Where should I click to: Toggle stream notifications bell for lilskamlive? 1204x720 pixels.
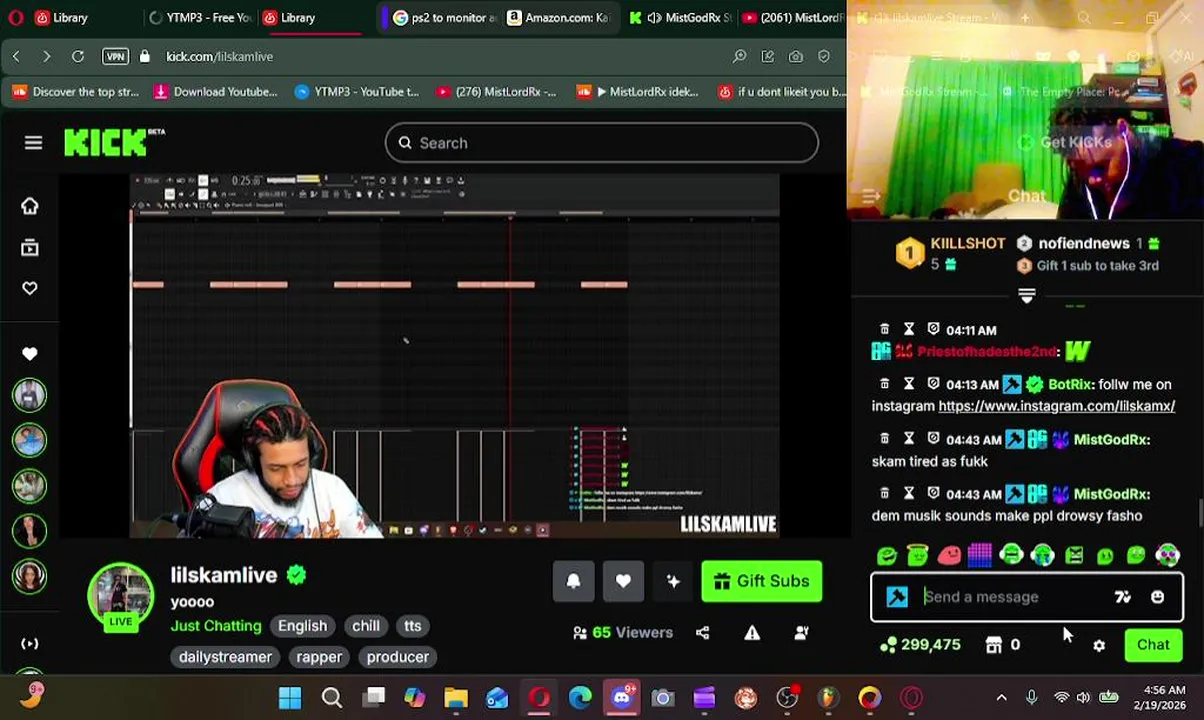(x=573, y=581)
